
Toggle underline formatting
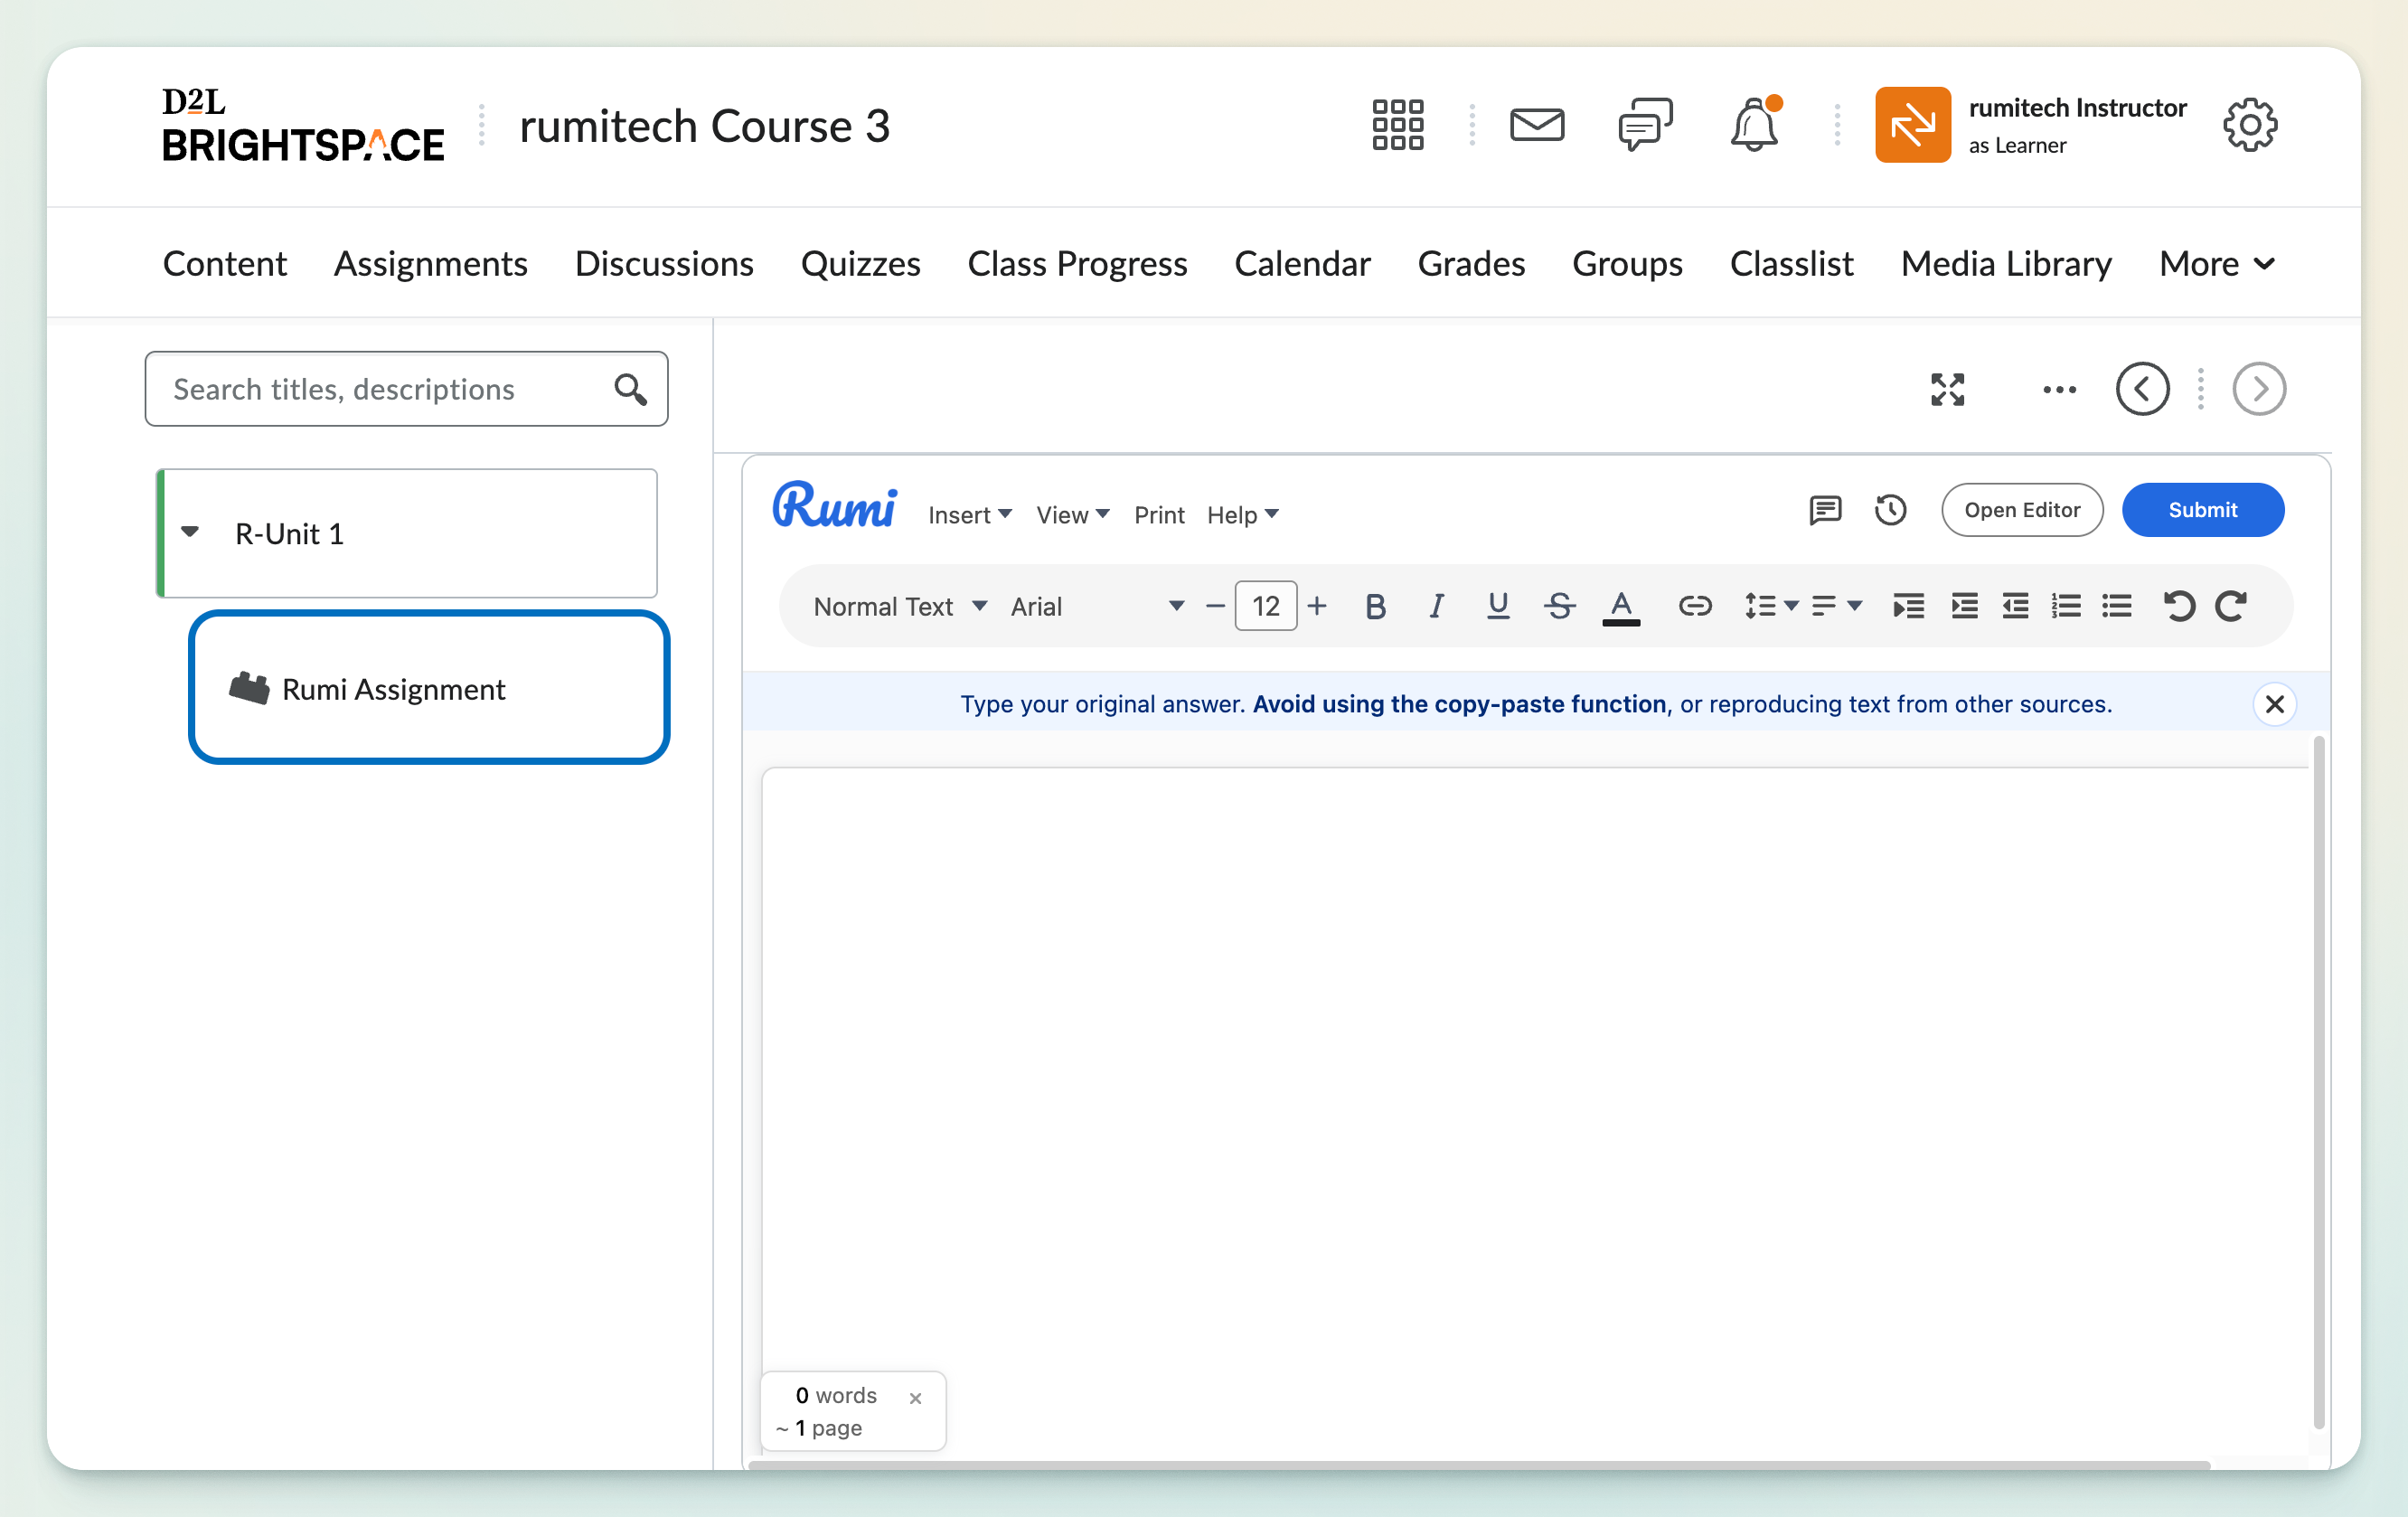coord(1497,606)
